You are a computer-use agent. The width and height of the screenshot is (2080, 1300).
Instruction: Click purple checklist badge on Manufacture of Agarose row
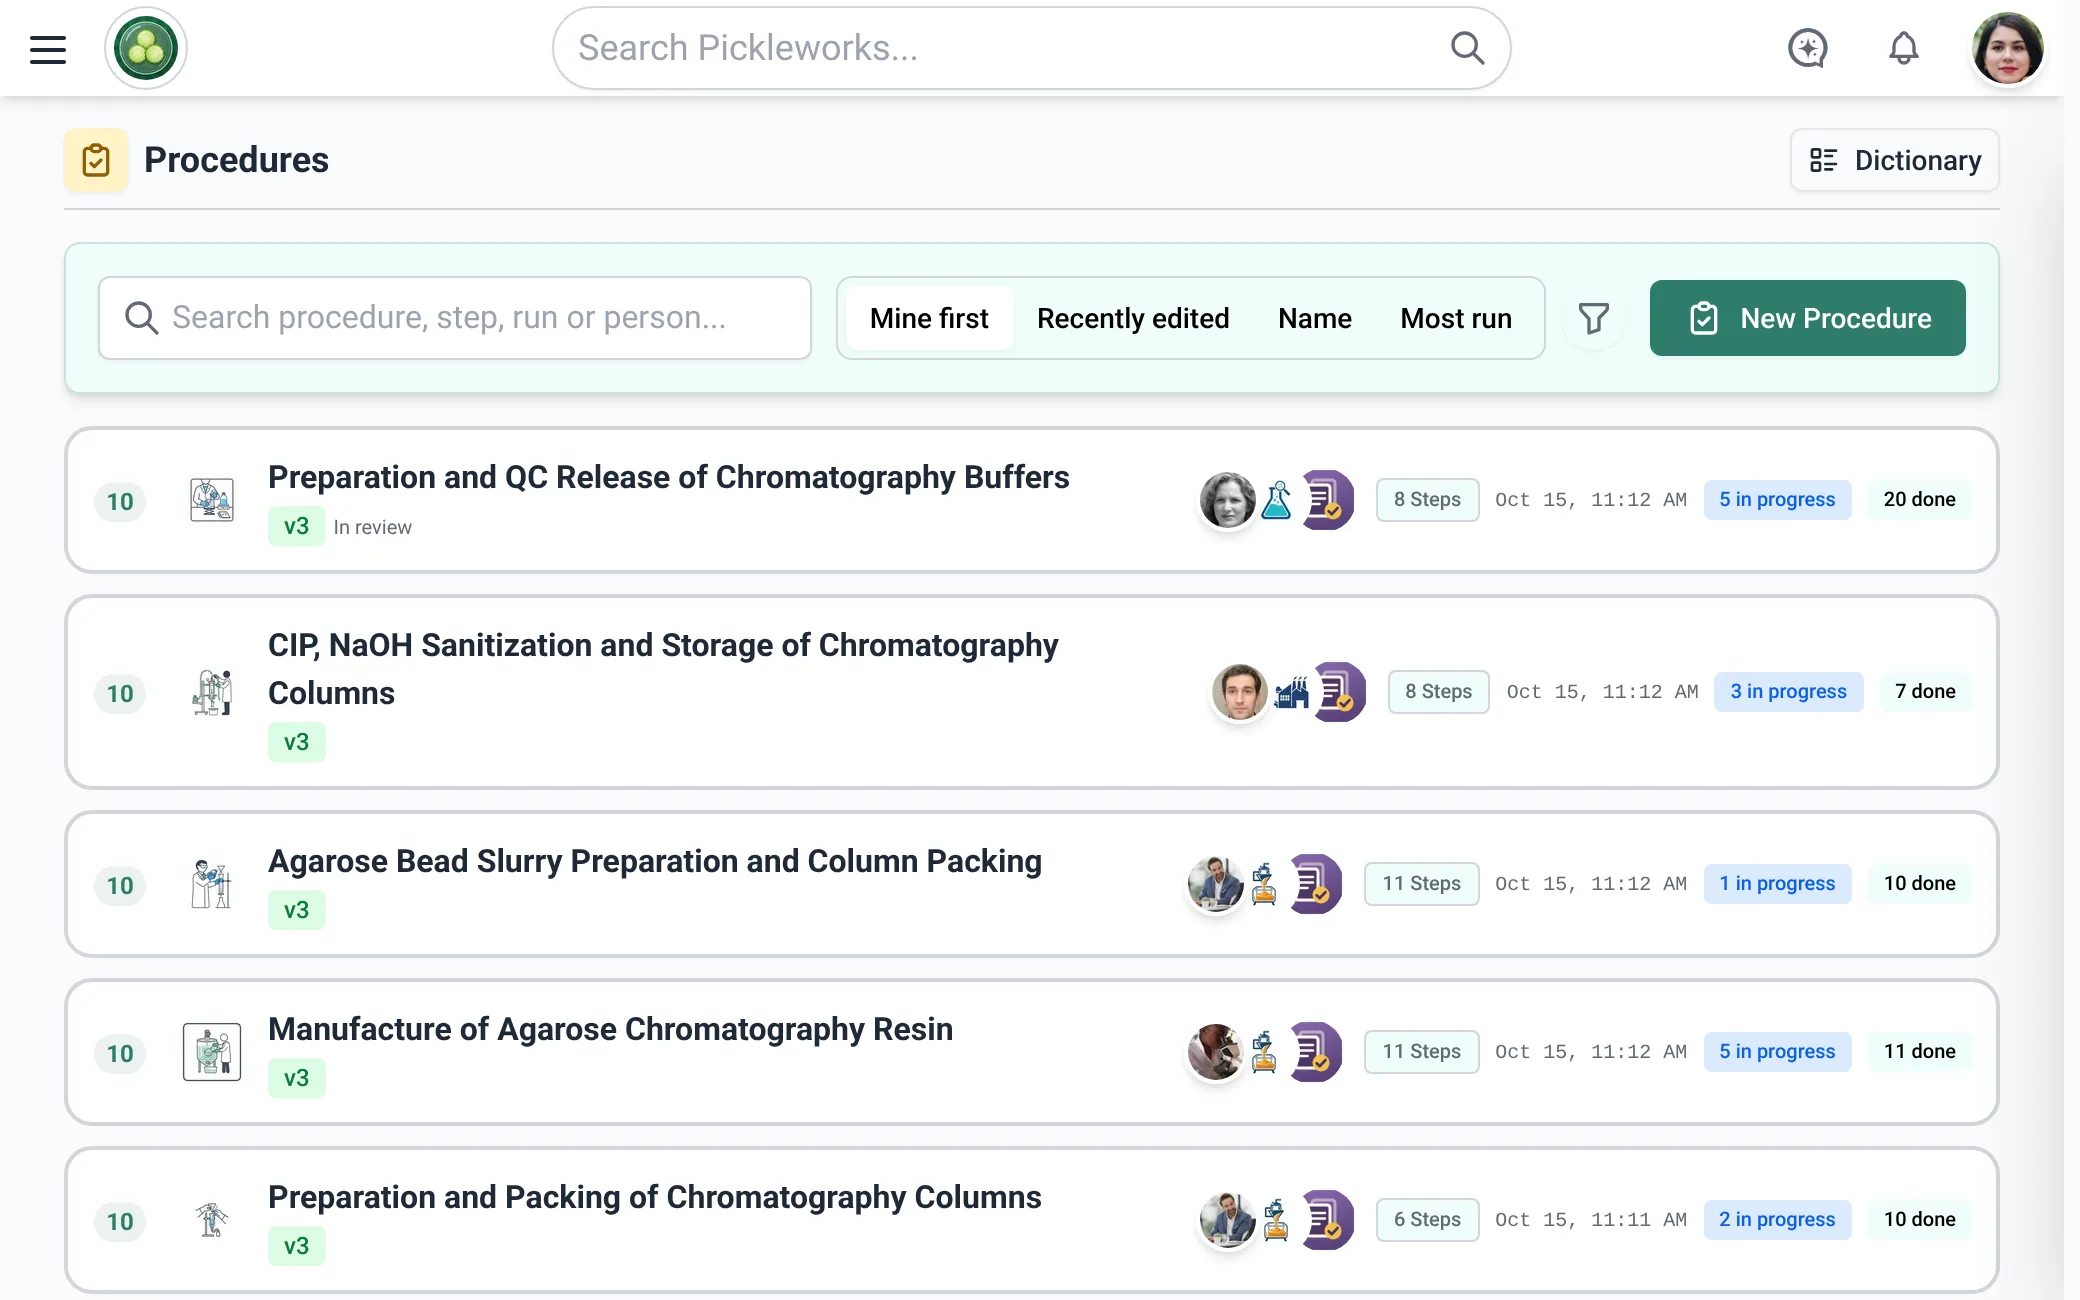tap(1315, 1052)
